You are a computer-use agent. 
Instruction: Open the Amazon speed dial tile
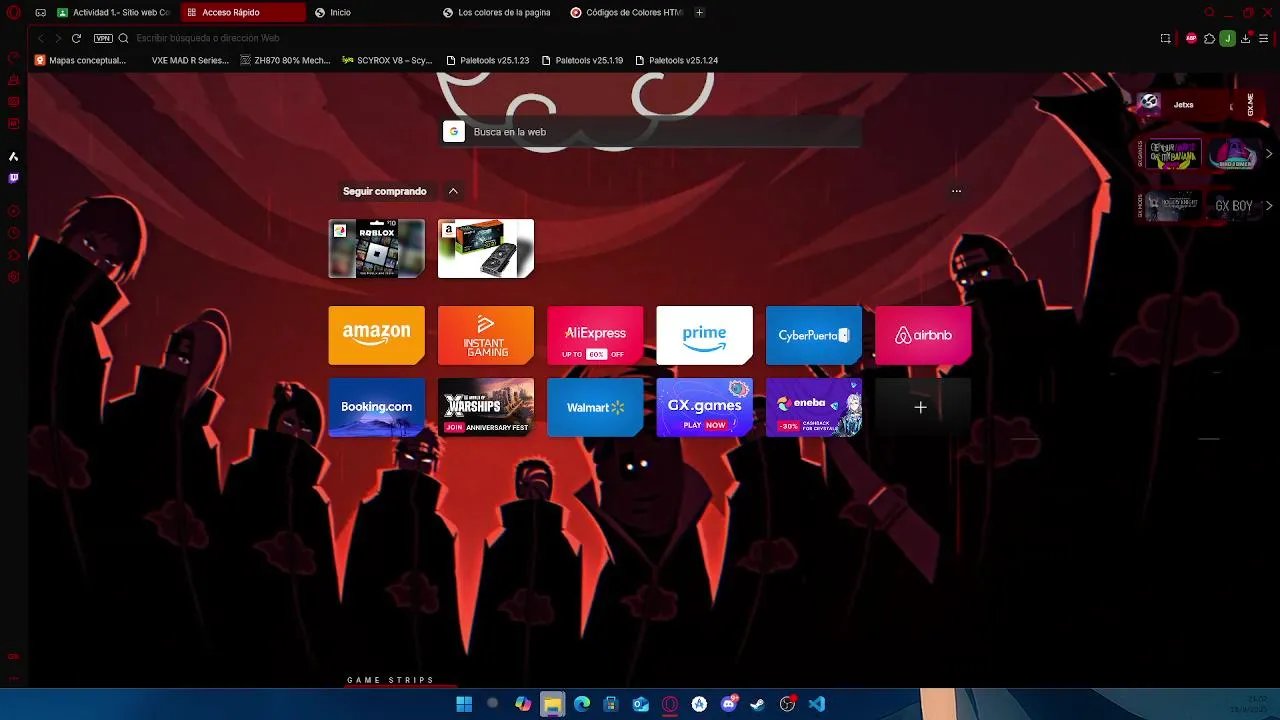[377, 335]
